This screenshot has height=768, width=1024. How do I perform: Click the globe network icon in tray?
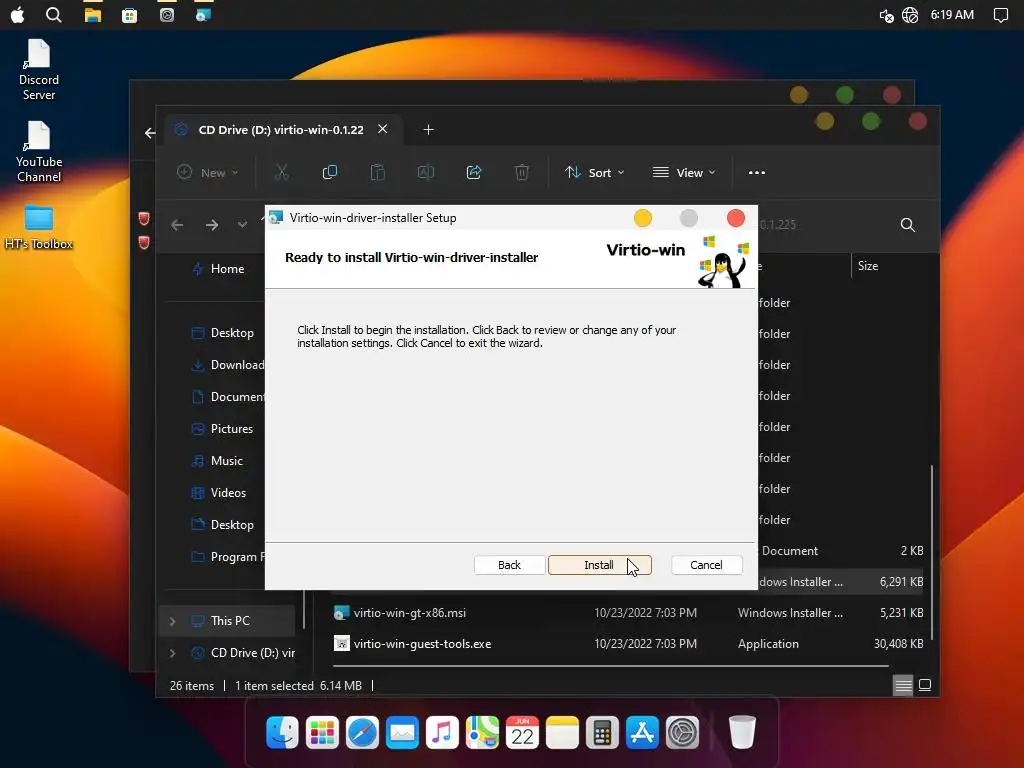pyautogui.click(x=910, y=14)
